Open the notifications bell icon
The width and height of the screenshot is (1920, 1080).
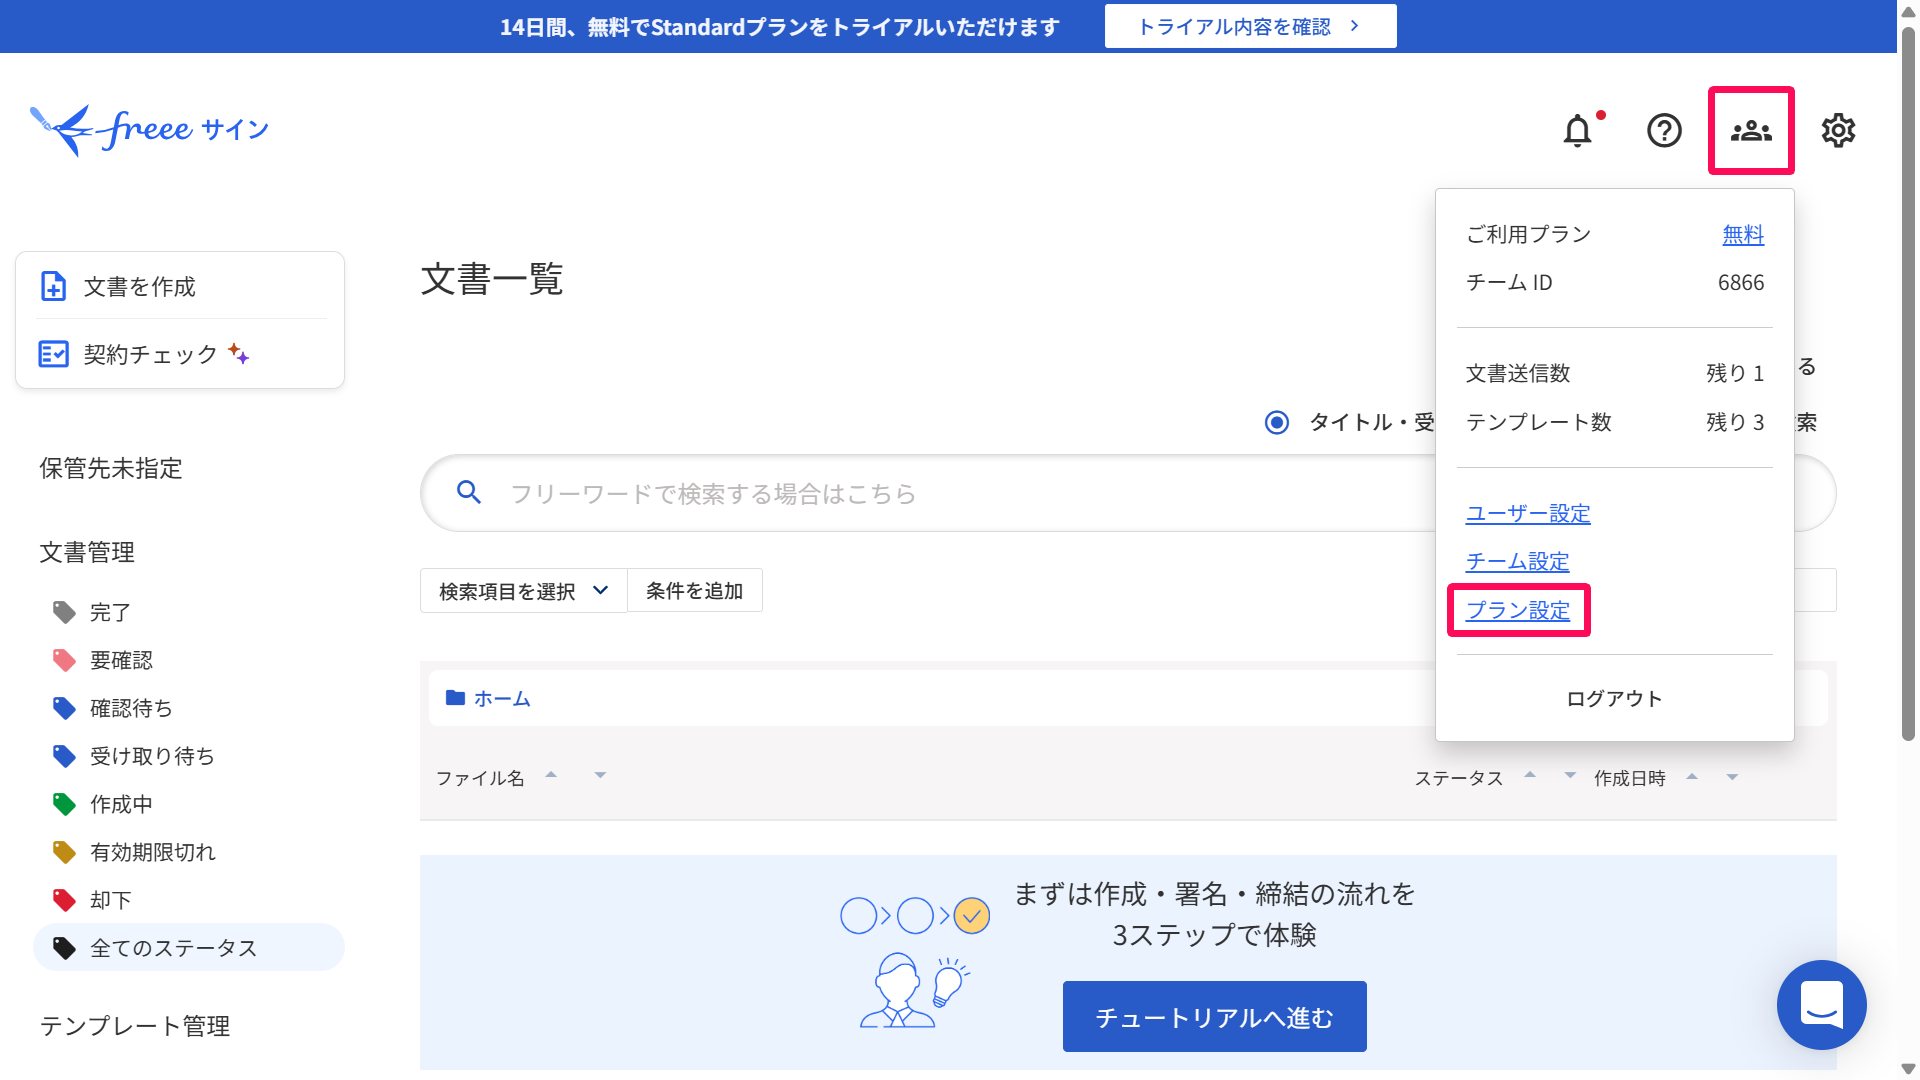point(1577,131)
